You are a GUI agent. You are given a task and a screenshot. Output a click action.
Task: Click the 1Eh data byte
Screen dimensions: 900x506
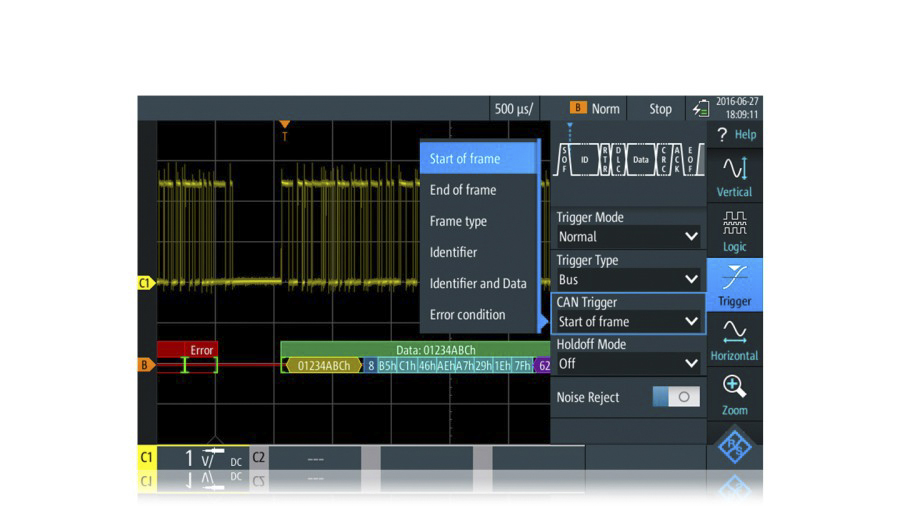point(503,365)
